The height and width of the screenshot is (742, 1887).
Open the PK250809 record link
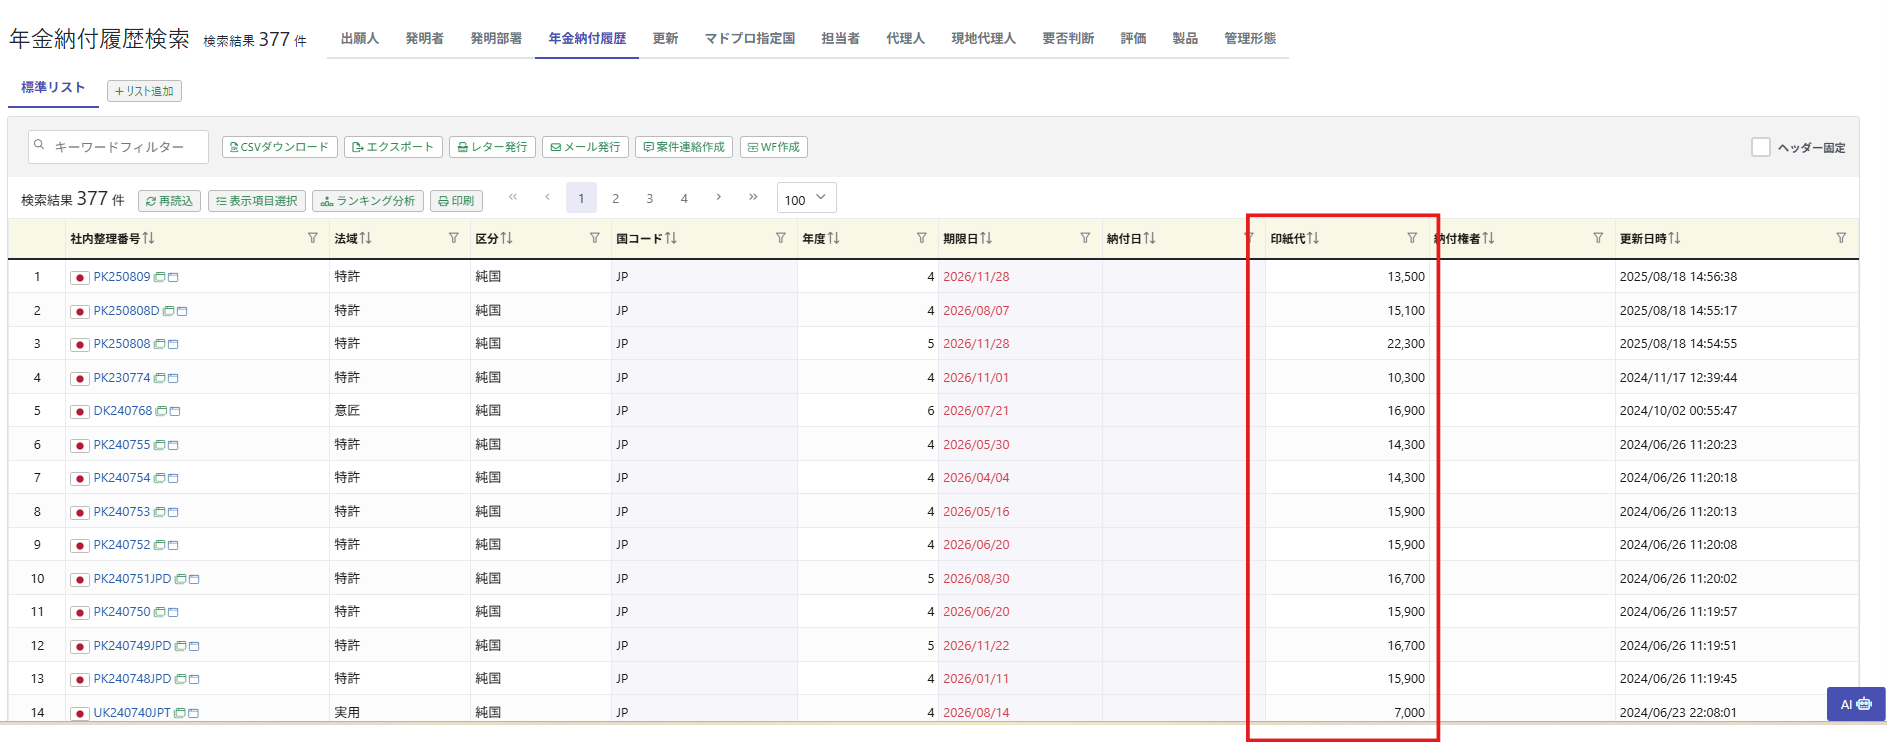click(x=121, y=277)
